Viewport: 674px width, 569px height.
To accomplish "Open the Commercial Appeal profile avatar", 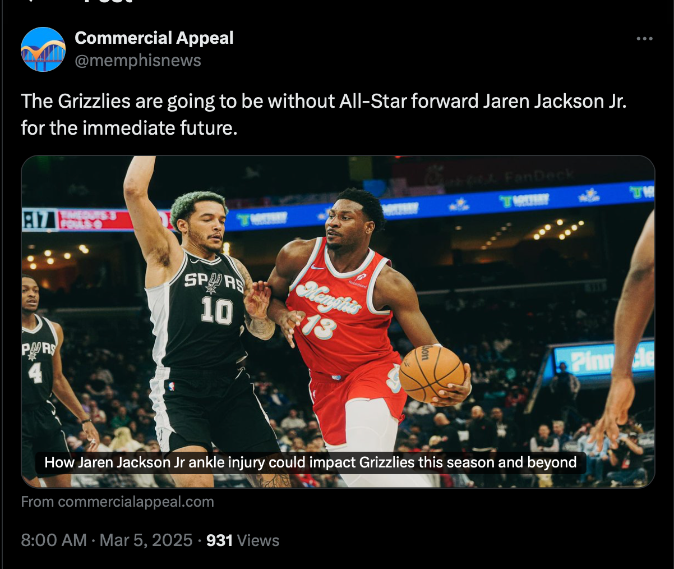I will point(43,49).
